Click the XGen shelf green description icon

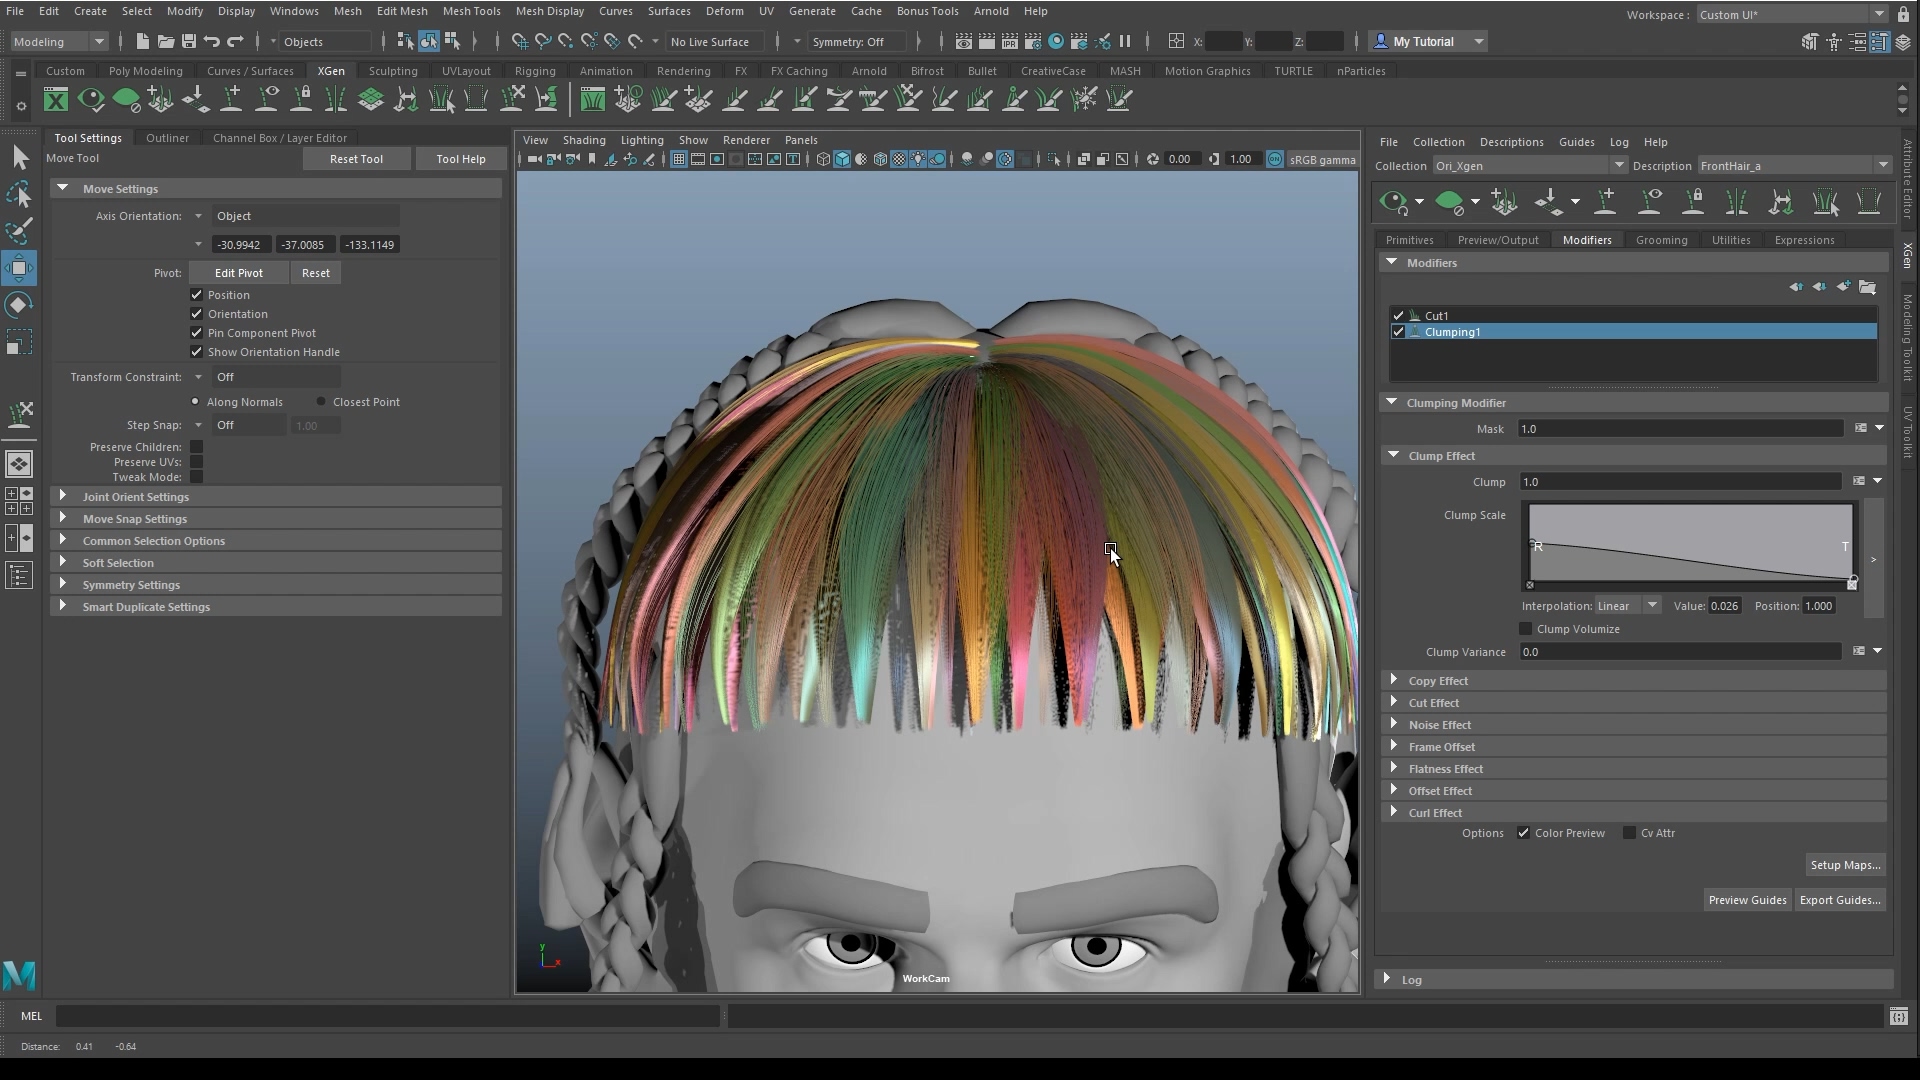[126, 99]
